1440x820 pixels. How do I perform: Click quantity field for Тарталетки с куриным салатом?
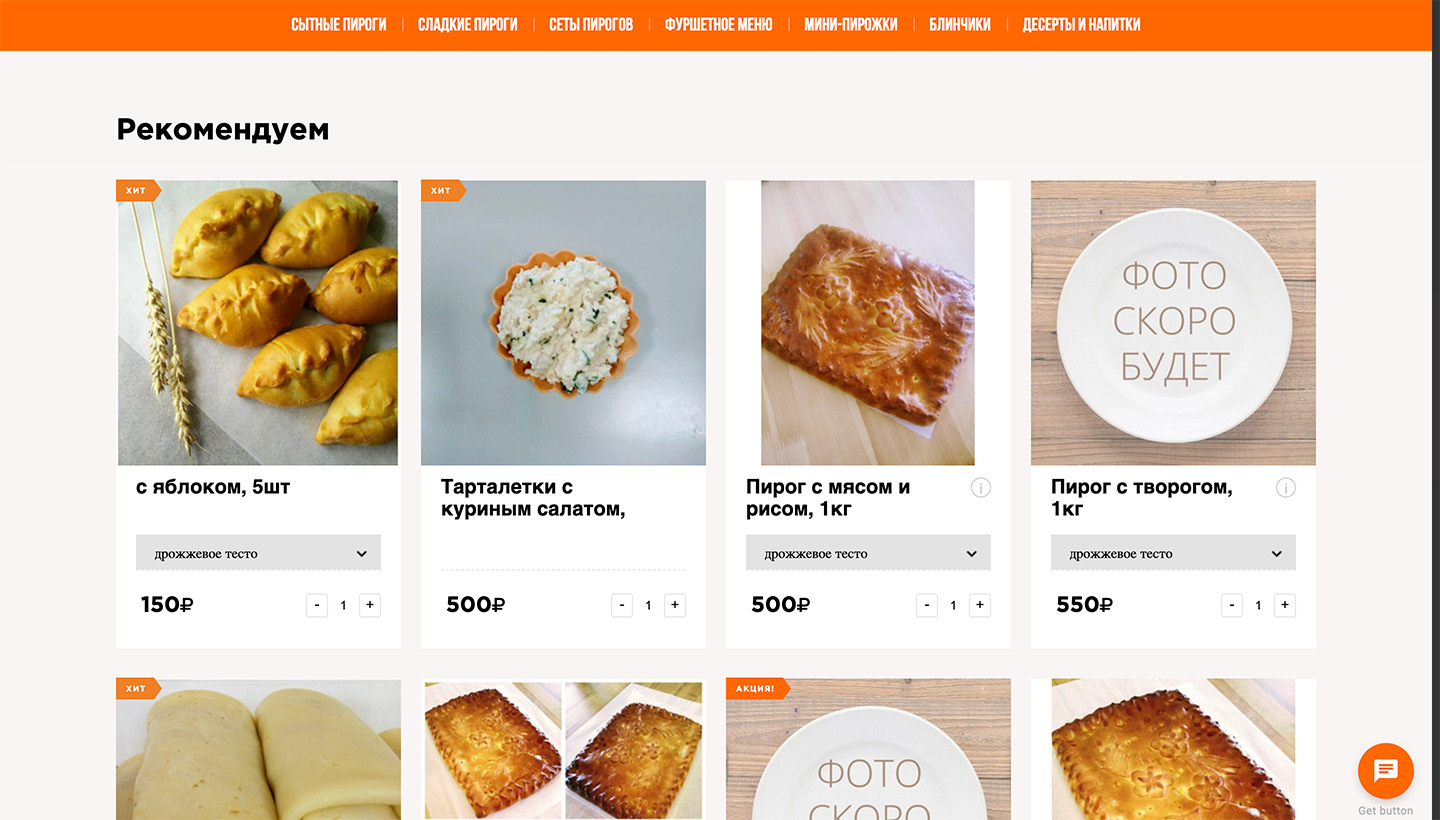coord(648,605)
